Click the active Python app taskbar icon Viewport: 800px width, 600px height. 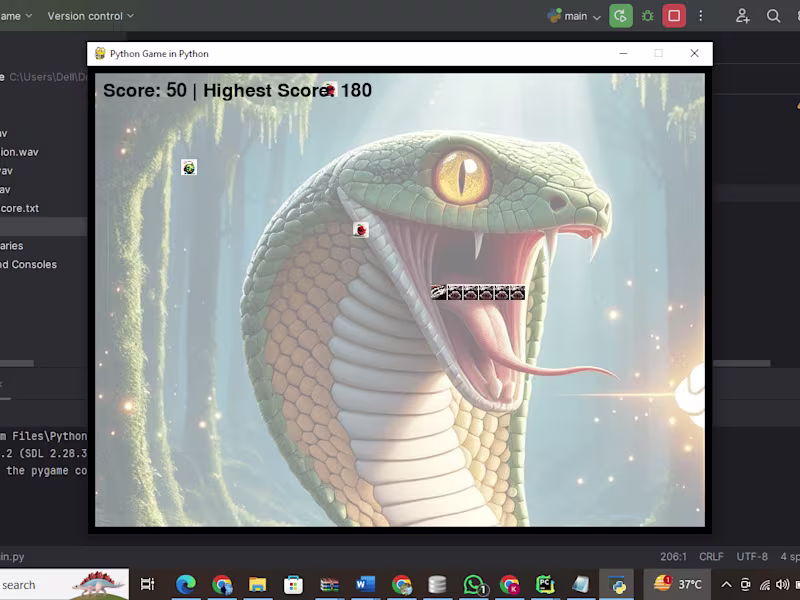[616, 585]
